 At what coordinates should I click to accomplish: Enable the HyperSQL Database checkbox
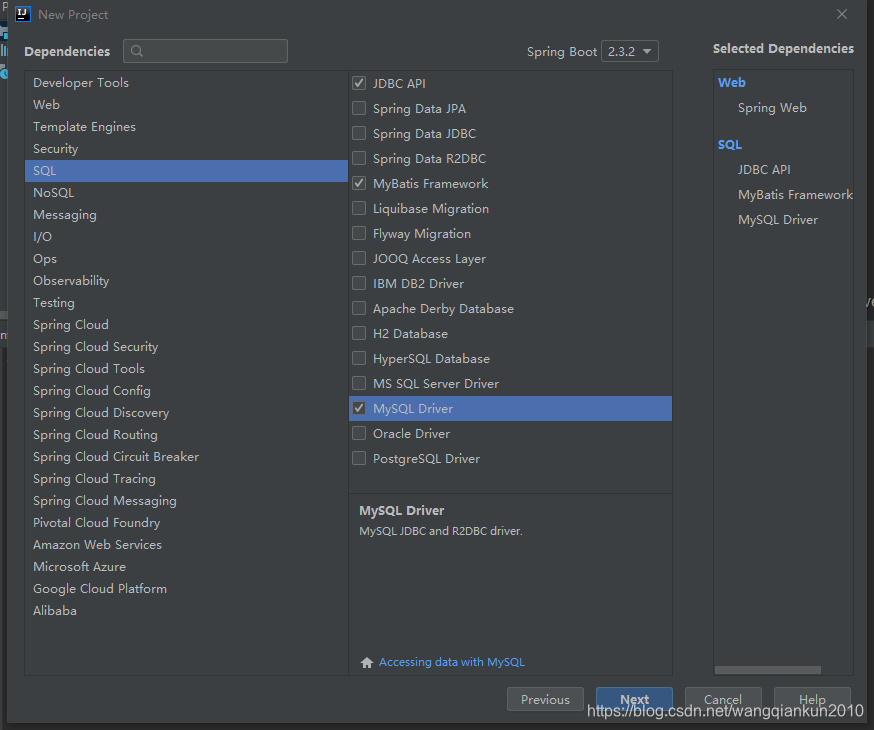pyautogui.click(x=359, y=358)
